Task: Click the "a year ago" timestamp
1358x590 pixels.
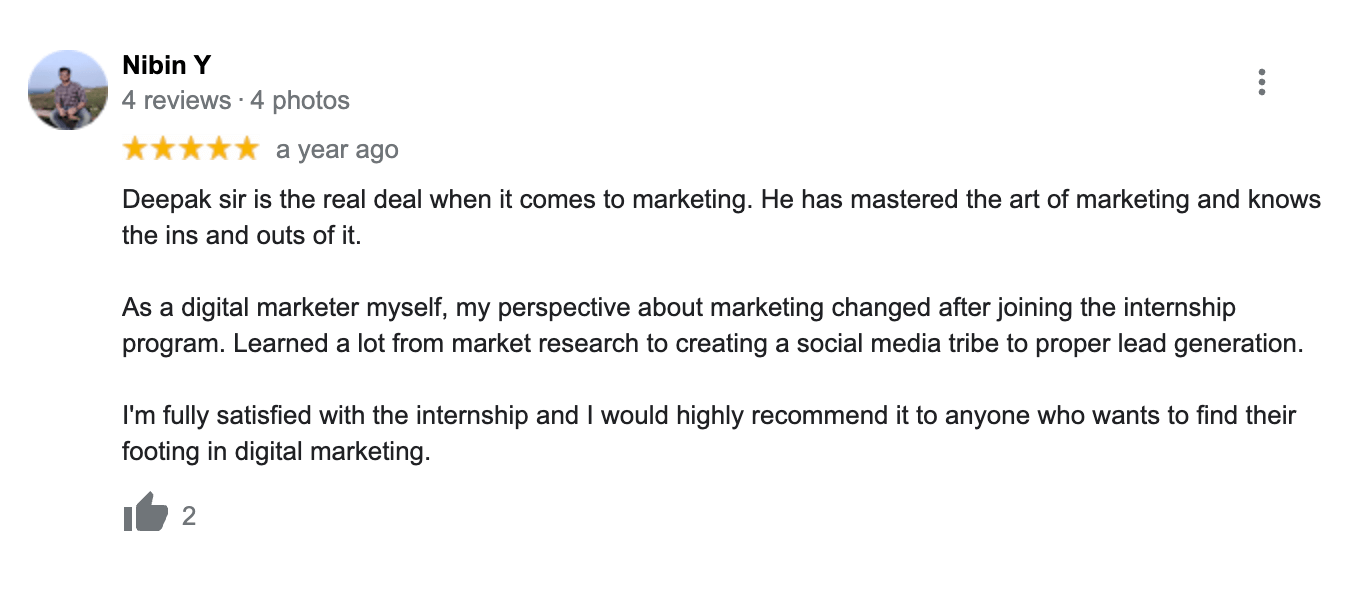Action: point(337,150)
